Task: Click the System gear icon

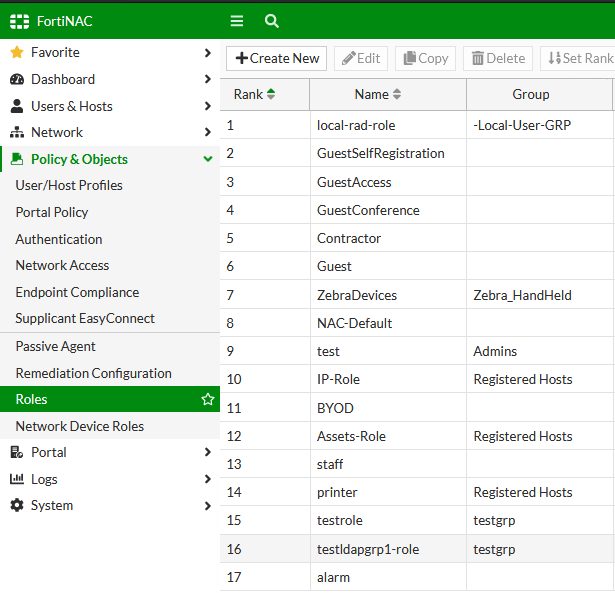Action: (x=17, y=505)
